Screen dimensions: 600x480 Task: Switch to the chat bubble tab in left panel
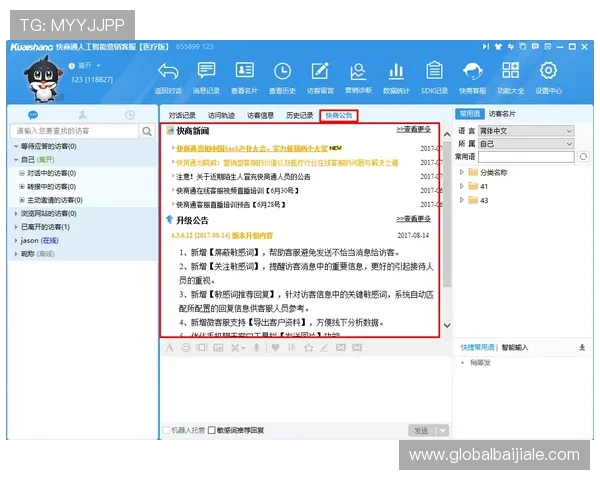pyautogui.click(x=33, y=114)
